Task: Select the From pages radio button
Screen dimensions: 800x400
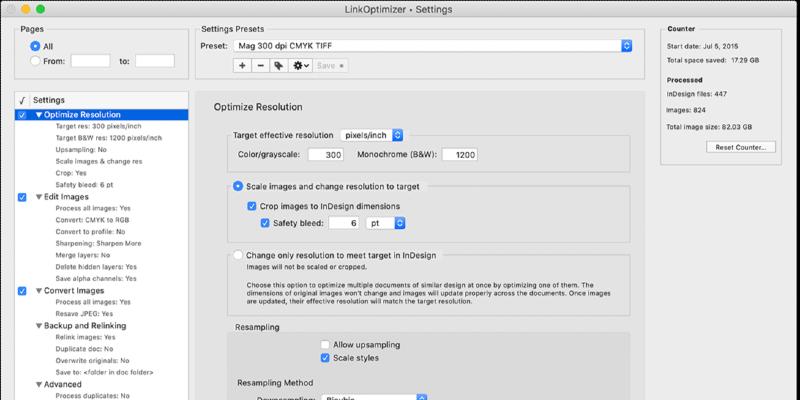Action: (x=35, y=61)
